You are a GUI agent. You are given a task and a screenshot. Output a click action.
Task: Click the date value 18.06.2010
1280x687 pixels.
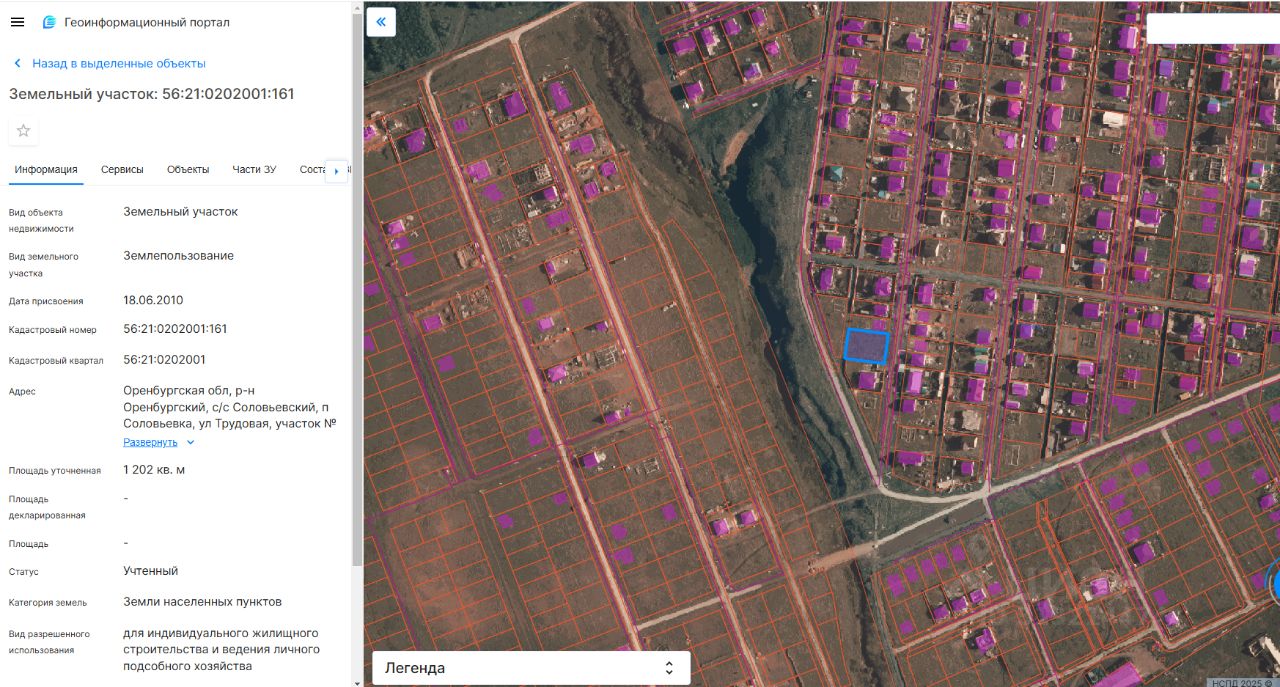tap(153, 300)
